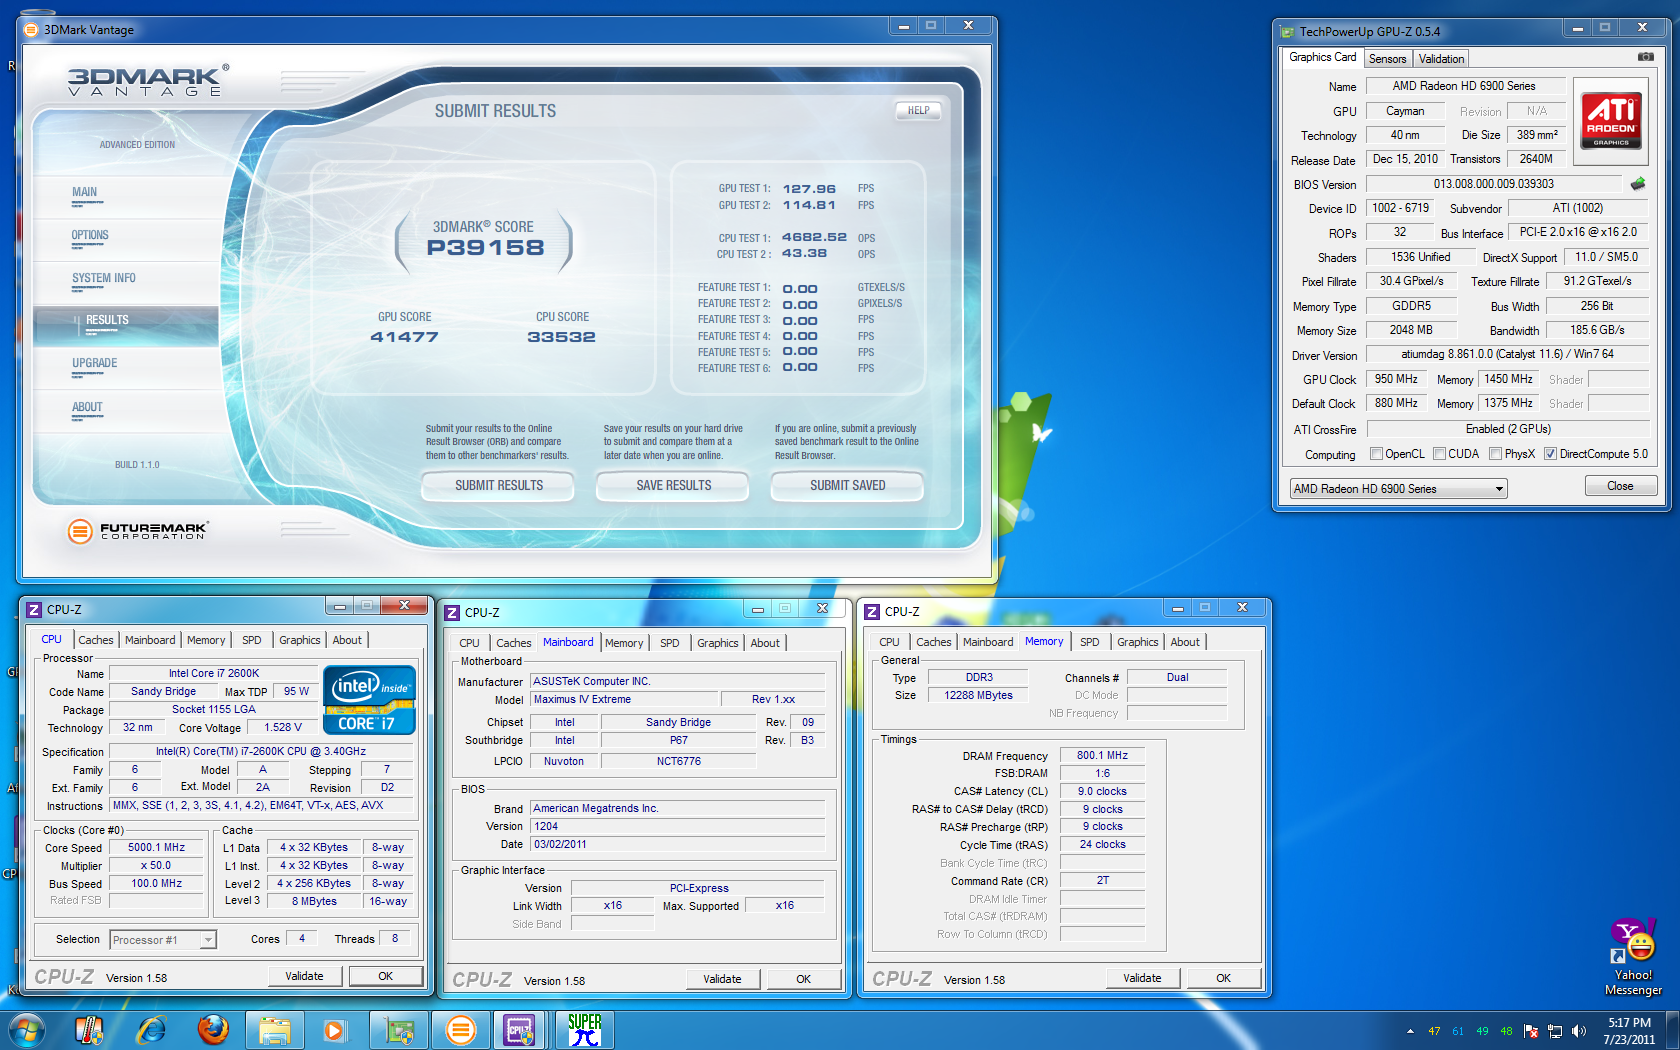Click the P39158 3DMark score
The height and width of the screenshot is (1050, 1680).
pyautogui.click(x=485, y=247)
